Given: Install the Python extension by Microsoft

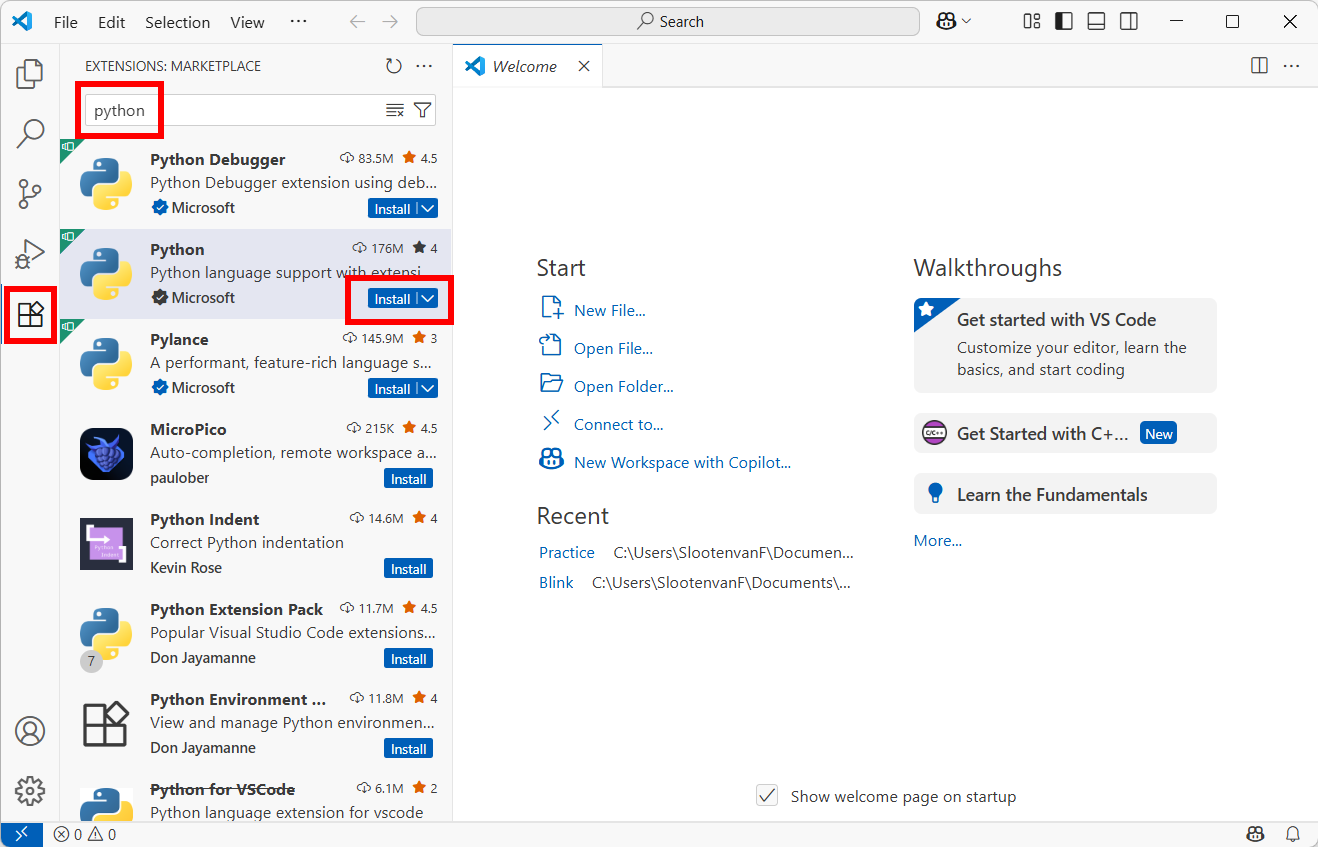Looking at the screenshot, I should click(392, 298).
